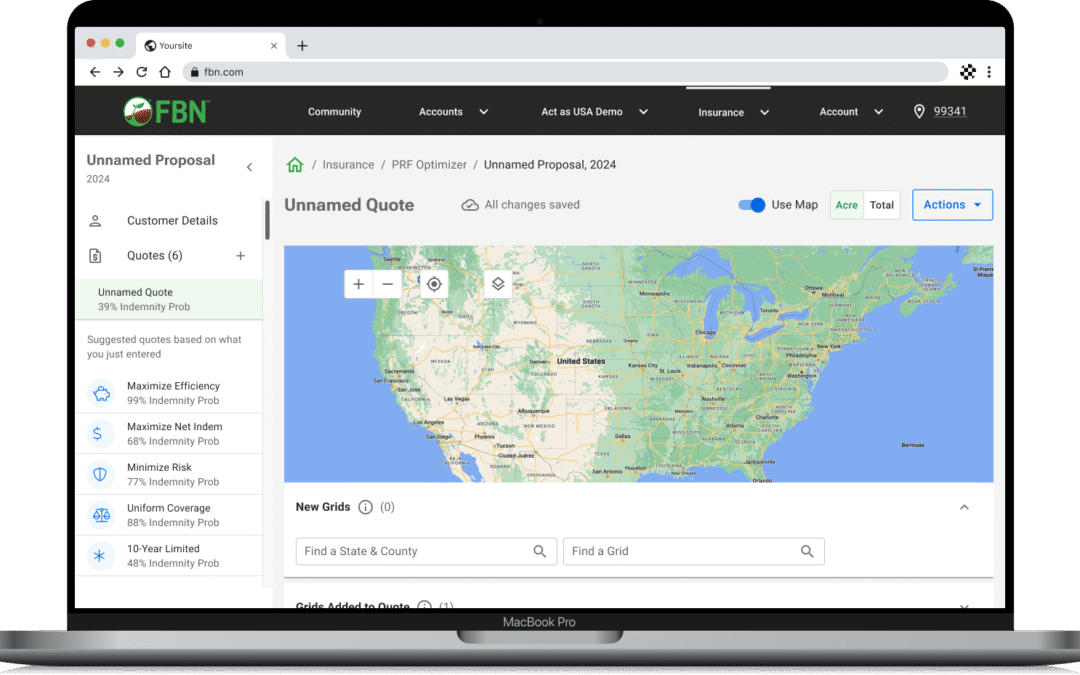1080x675 pixels.
Task: Open a new browser tab
Action: [x=302, y=45]
